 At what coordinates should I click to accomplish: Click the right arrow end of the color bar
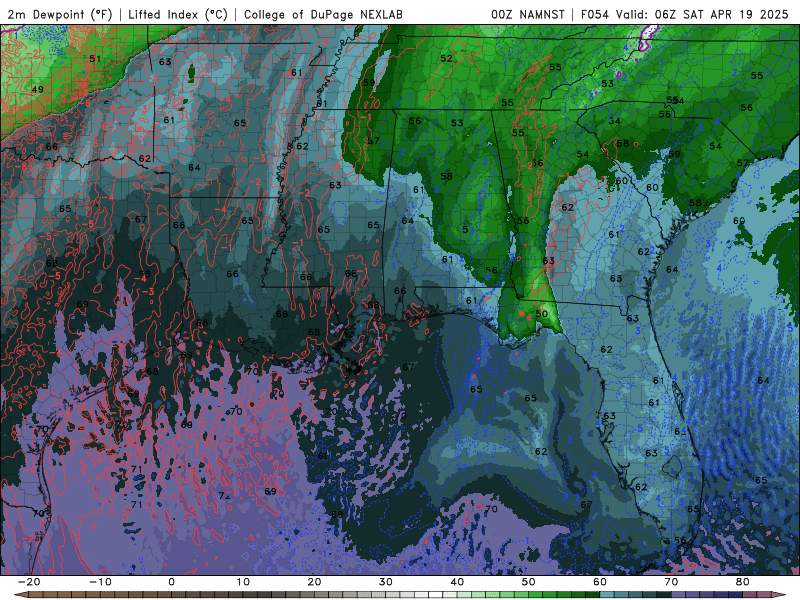779,595
